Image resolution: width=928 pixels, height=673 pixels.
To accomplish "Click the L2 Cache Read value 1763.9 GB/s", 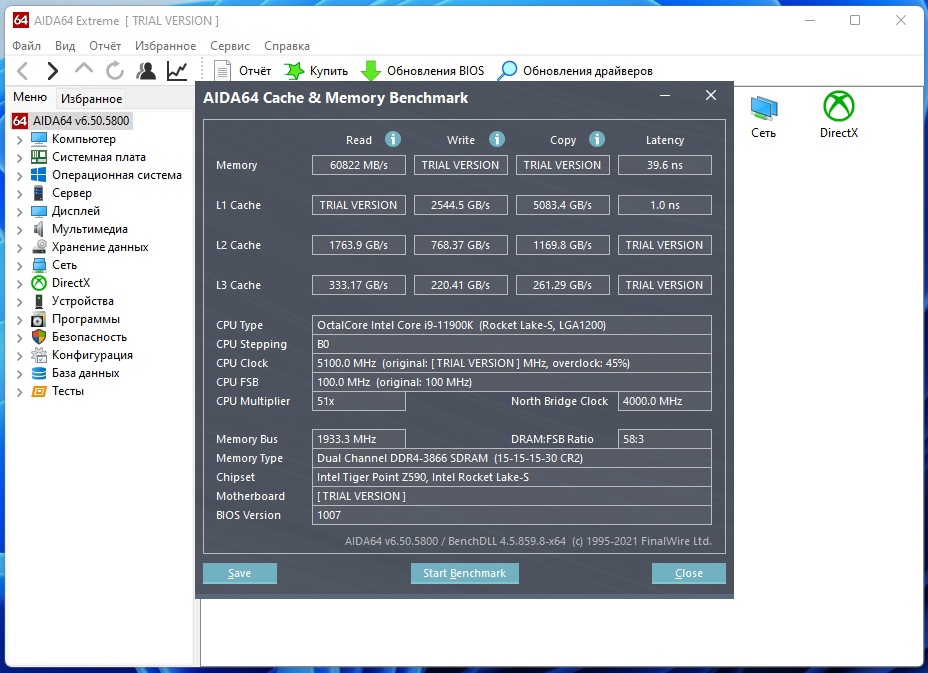I will 359,245.
